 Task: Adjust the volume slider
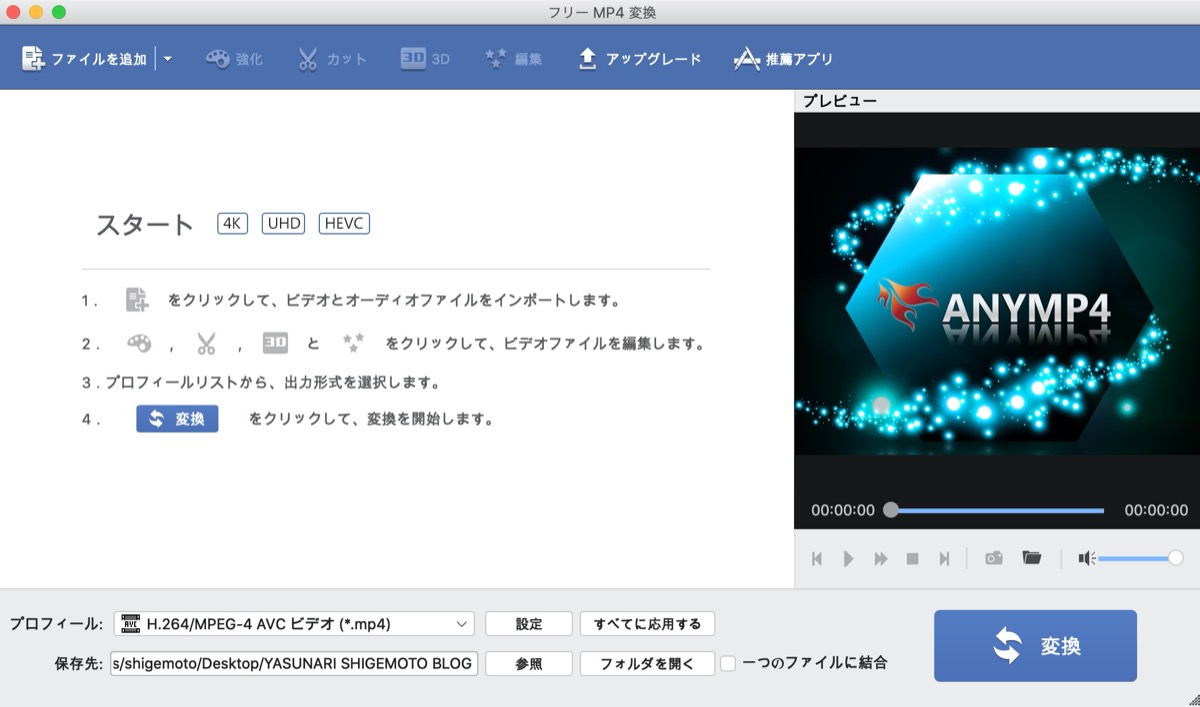[x=1141, y=558]
